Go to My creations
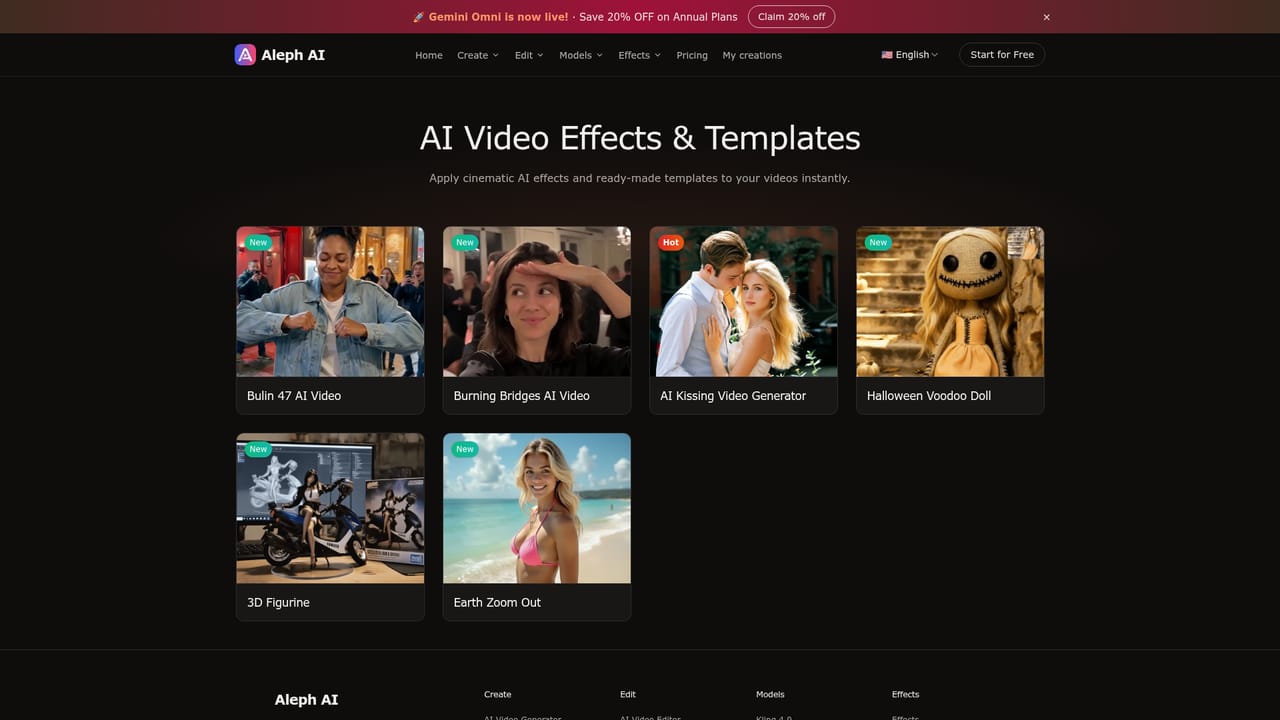Image resolution: width=1280 pixels, height=720 pixels. pos(752,55)
